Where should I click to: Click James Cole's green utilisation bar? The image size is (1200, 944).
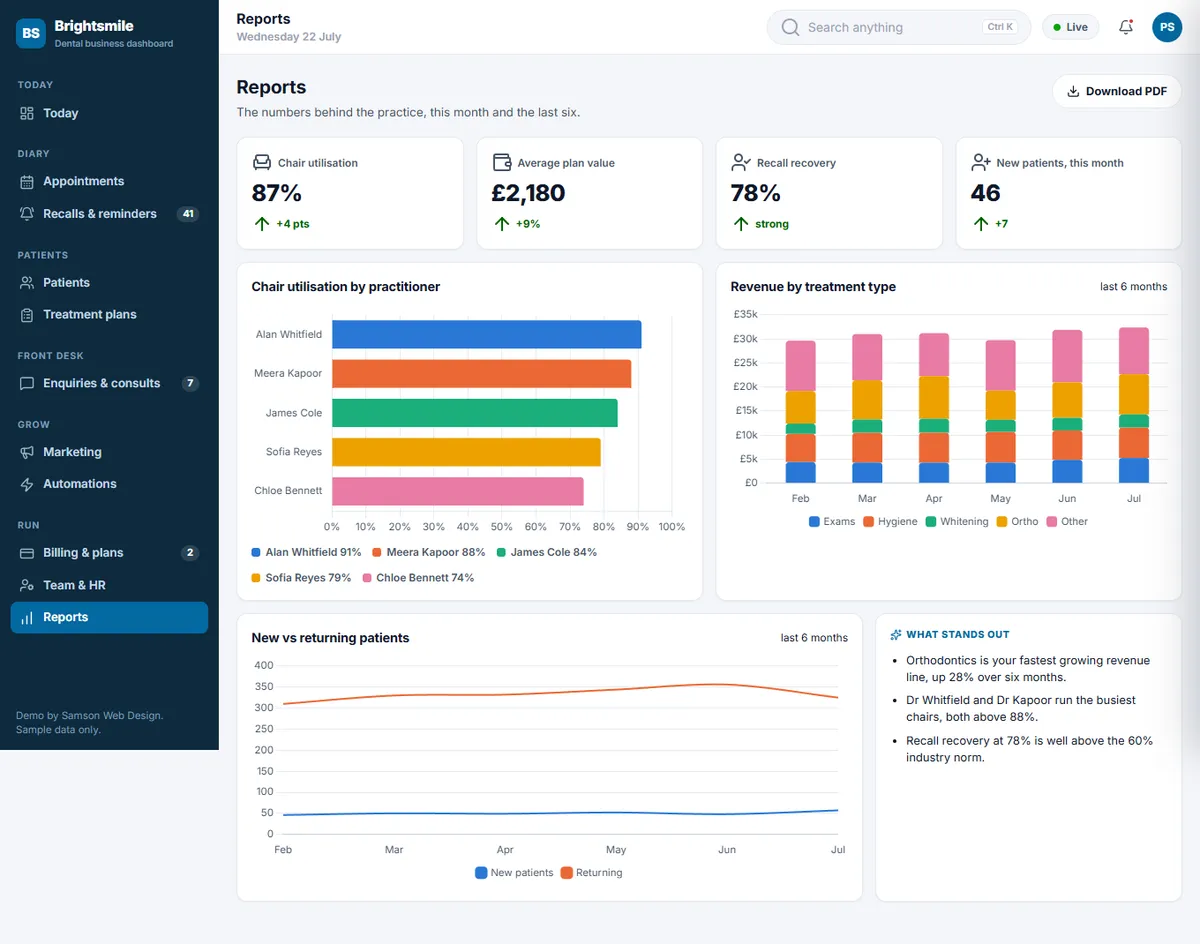point(474,413)
